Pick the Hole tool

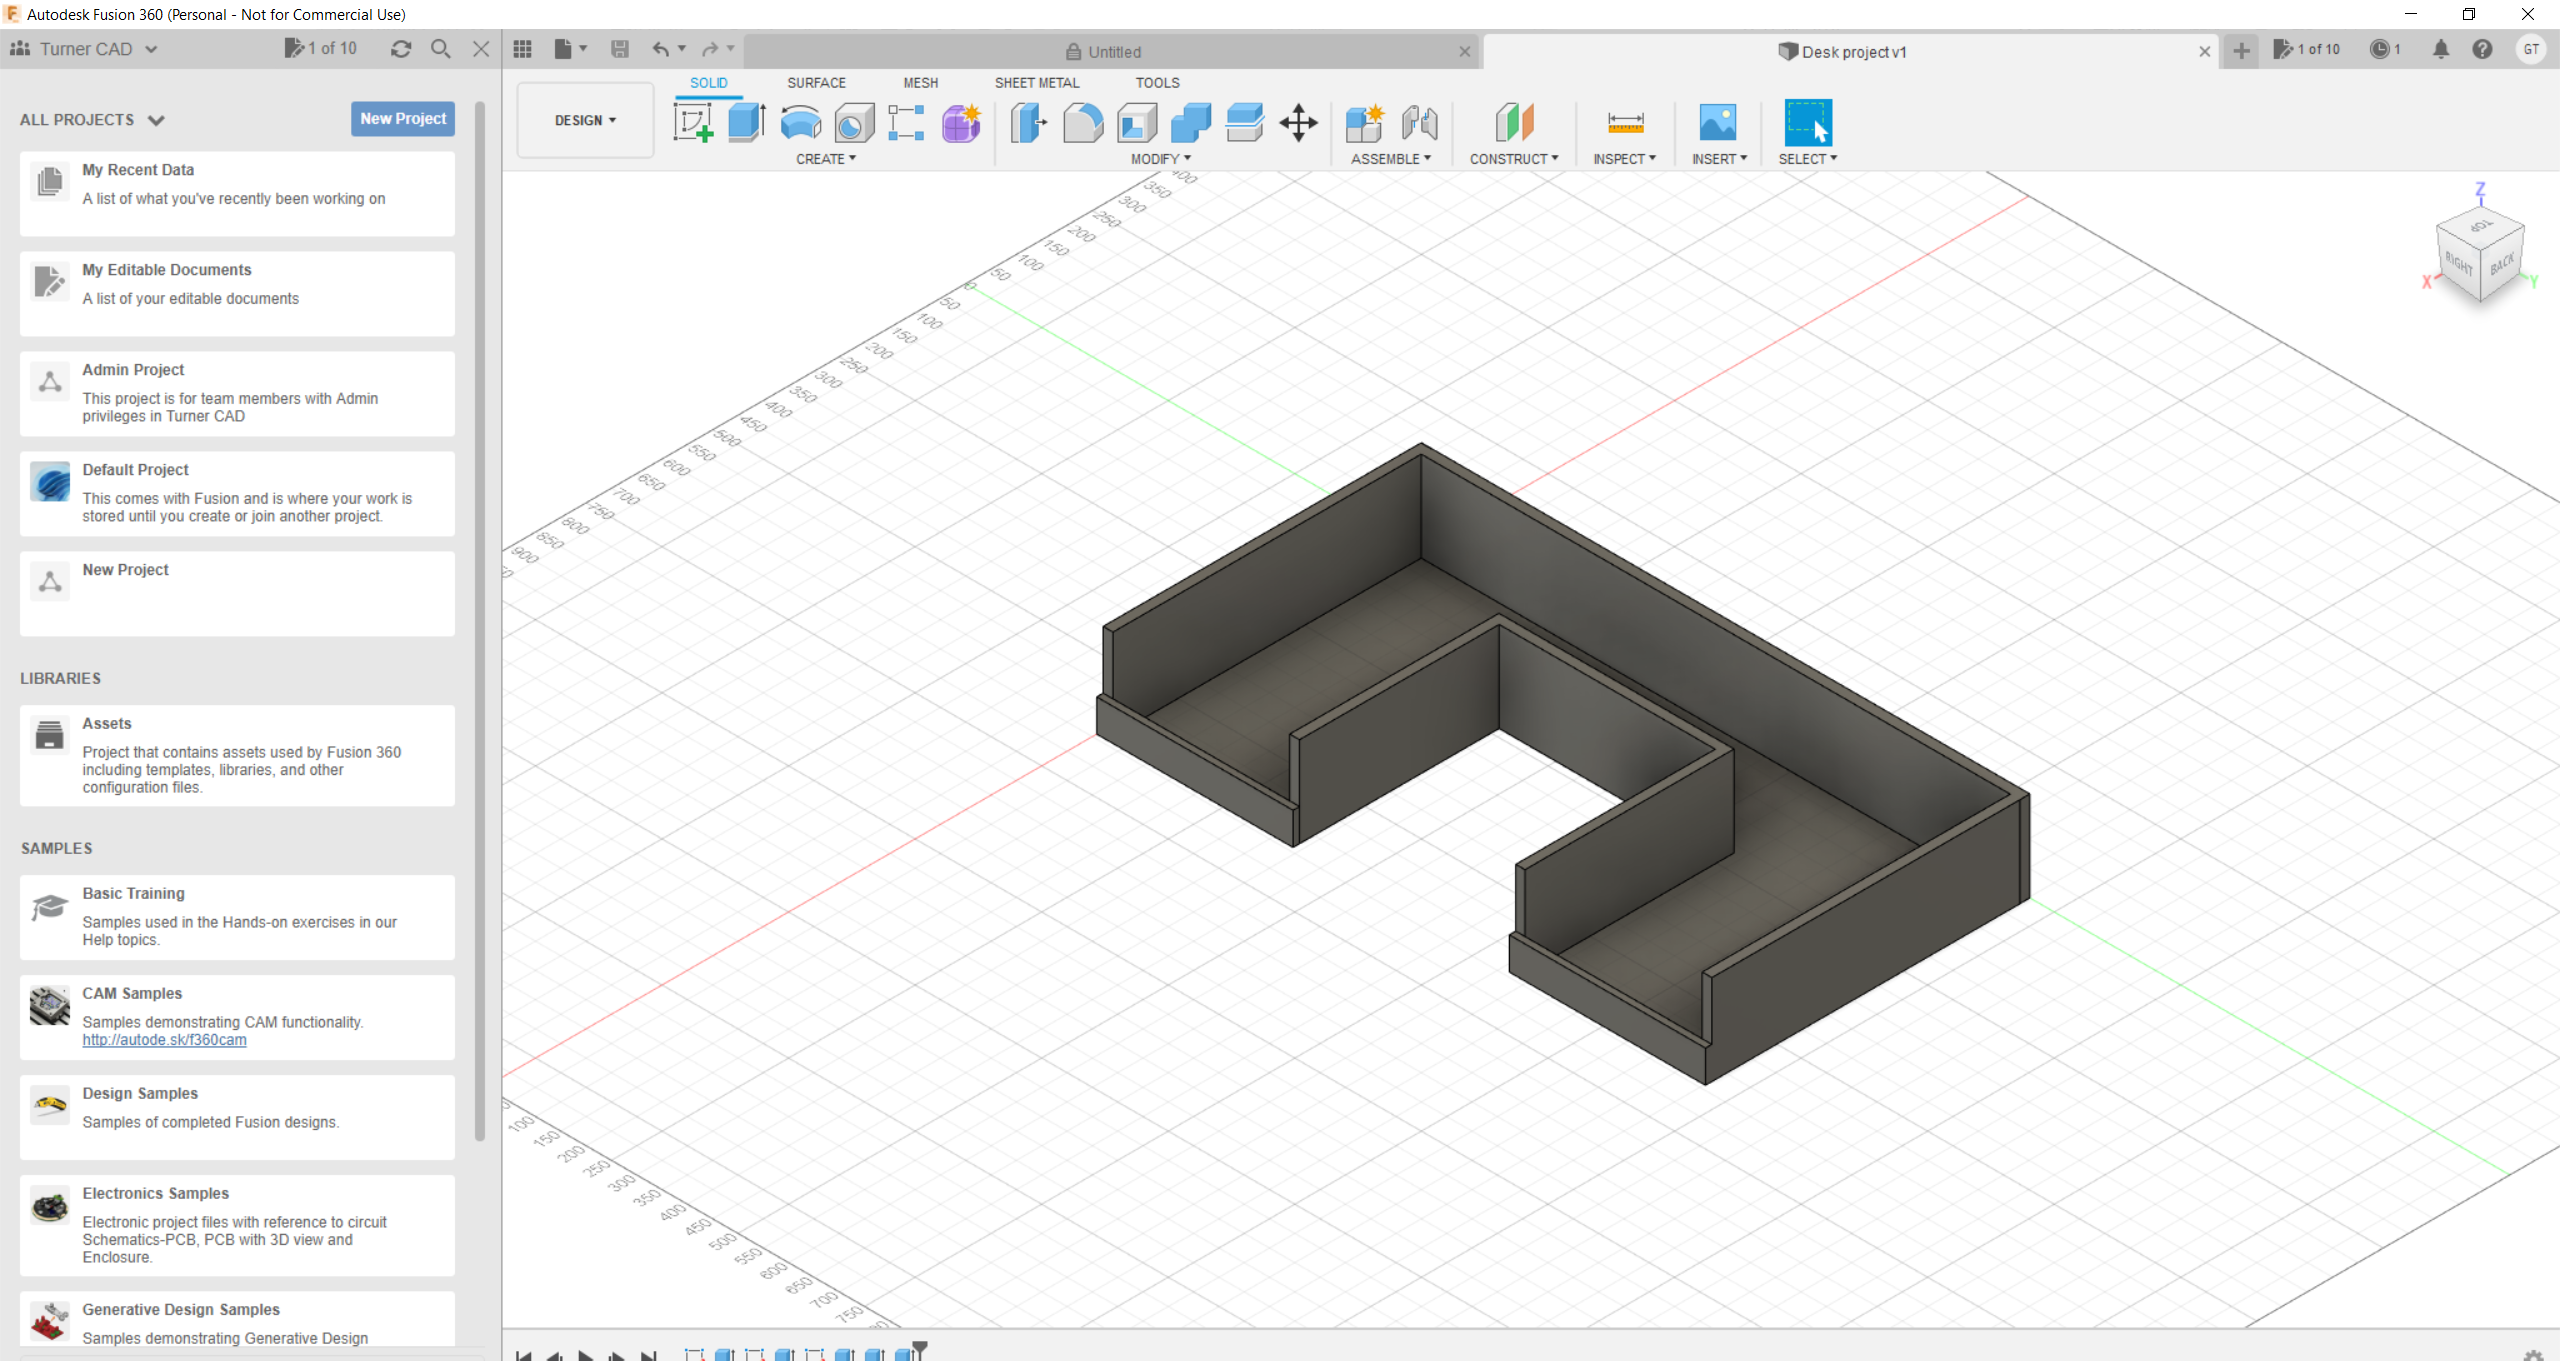point(854,123)
